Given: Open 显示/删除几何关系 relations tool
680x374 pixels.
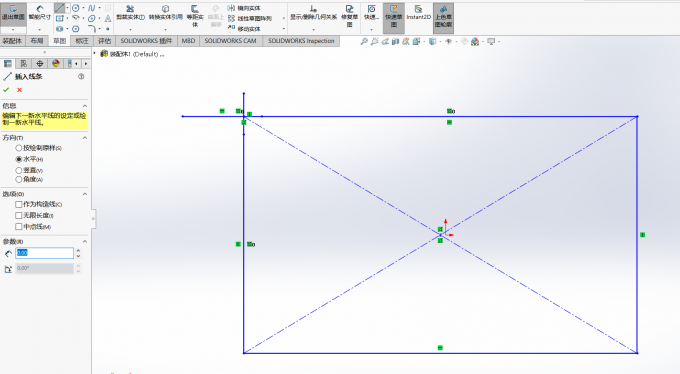Looking at the screenshot, I should pyautogui.click(x=313, y=13).
